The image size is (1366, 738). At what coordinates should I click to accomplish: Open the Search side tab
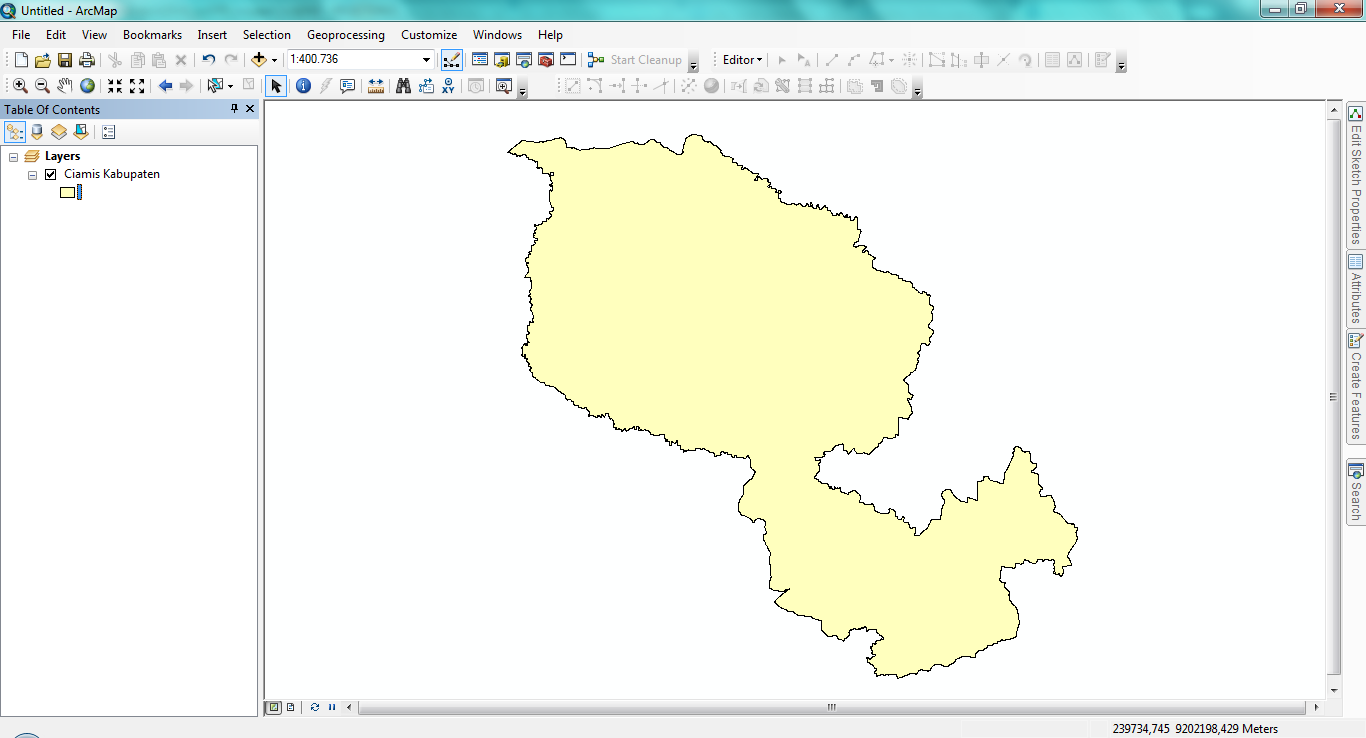1356,492
